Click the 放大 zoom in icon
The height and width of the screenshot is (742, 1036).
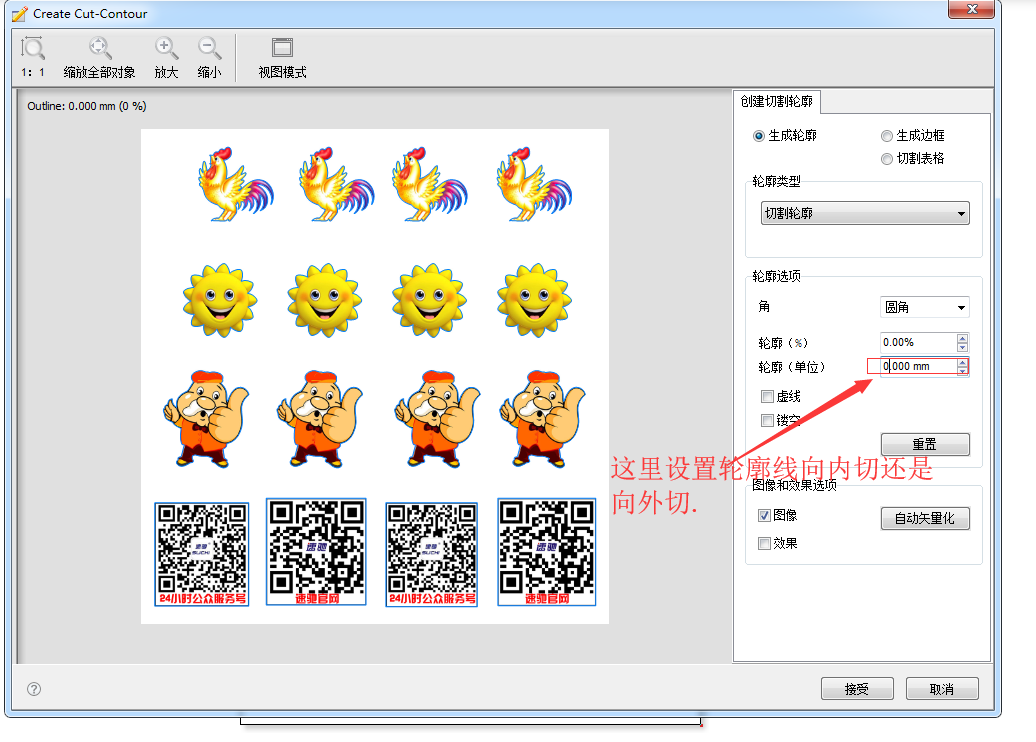tap(166, 48)
